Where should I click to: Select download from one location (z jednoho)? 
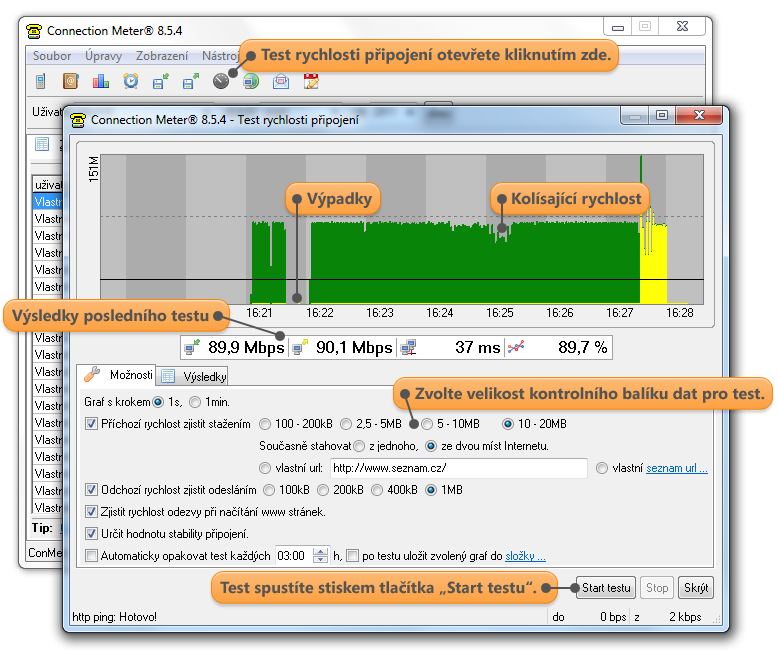359,446
